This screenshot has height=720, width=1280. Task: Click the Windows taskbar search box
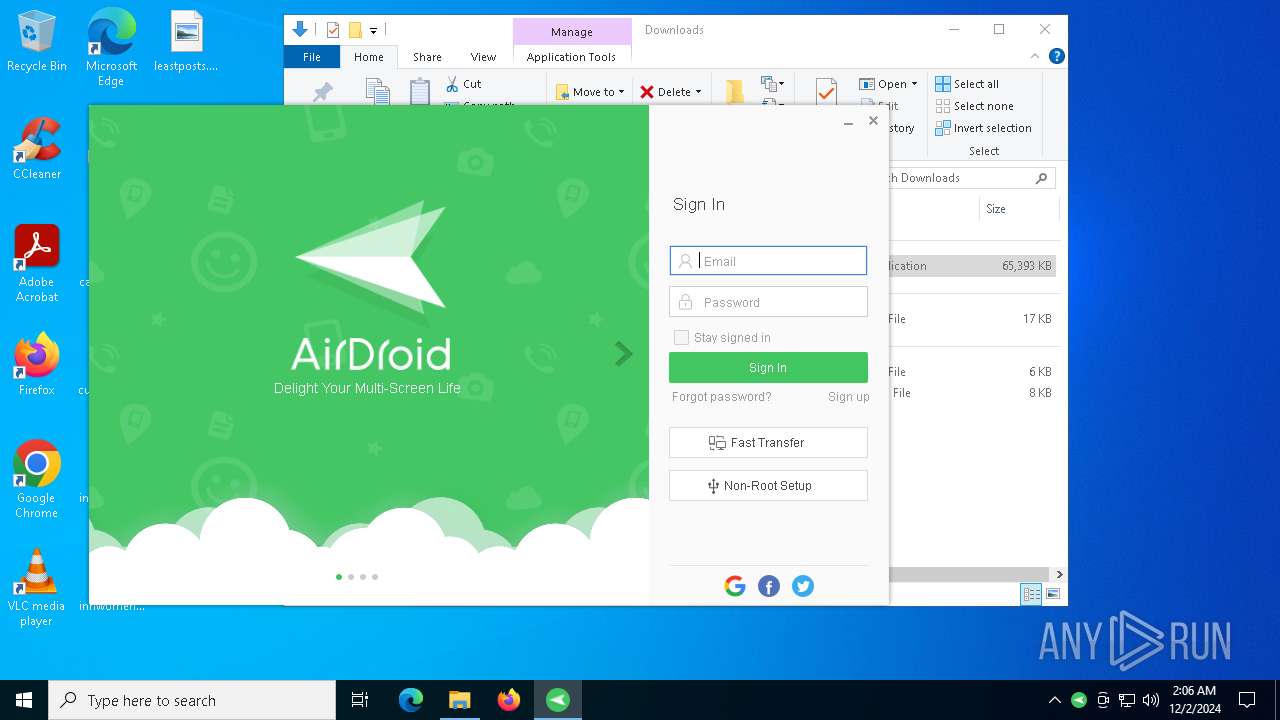pos(192,700)
